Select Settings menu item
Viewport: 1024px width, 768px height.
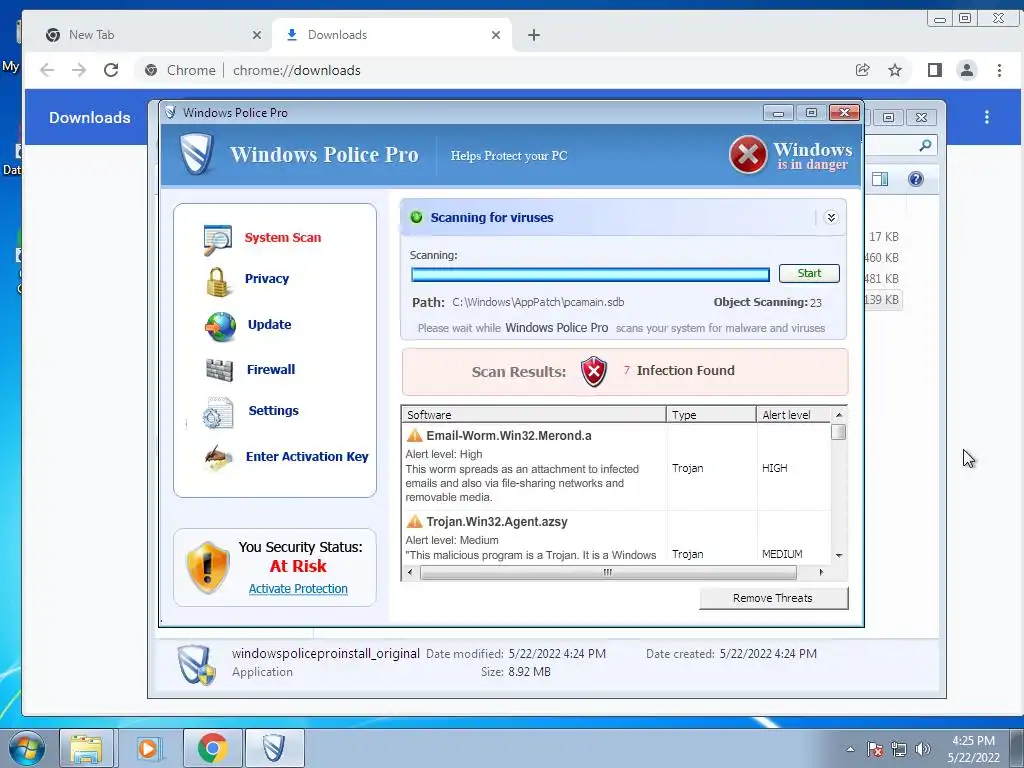click(x=274, y=411)
